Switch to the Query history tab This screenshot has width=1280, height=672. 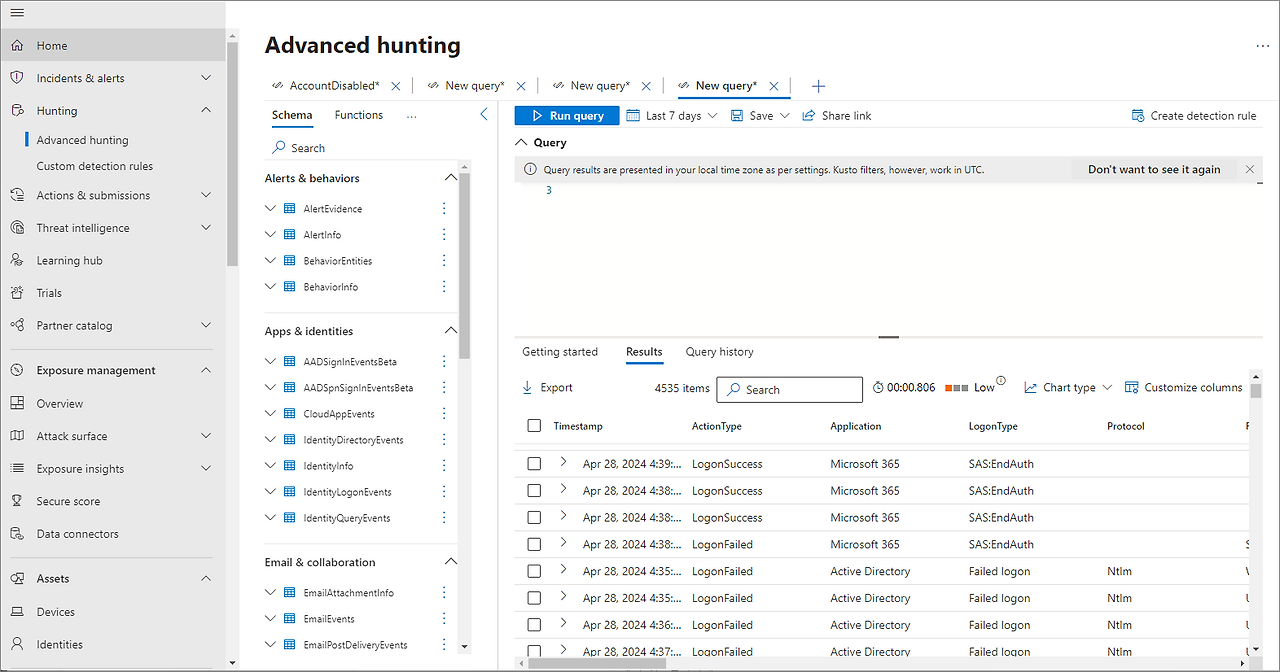click(x=719, y=352)
